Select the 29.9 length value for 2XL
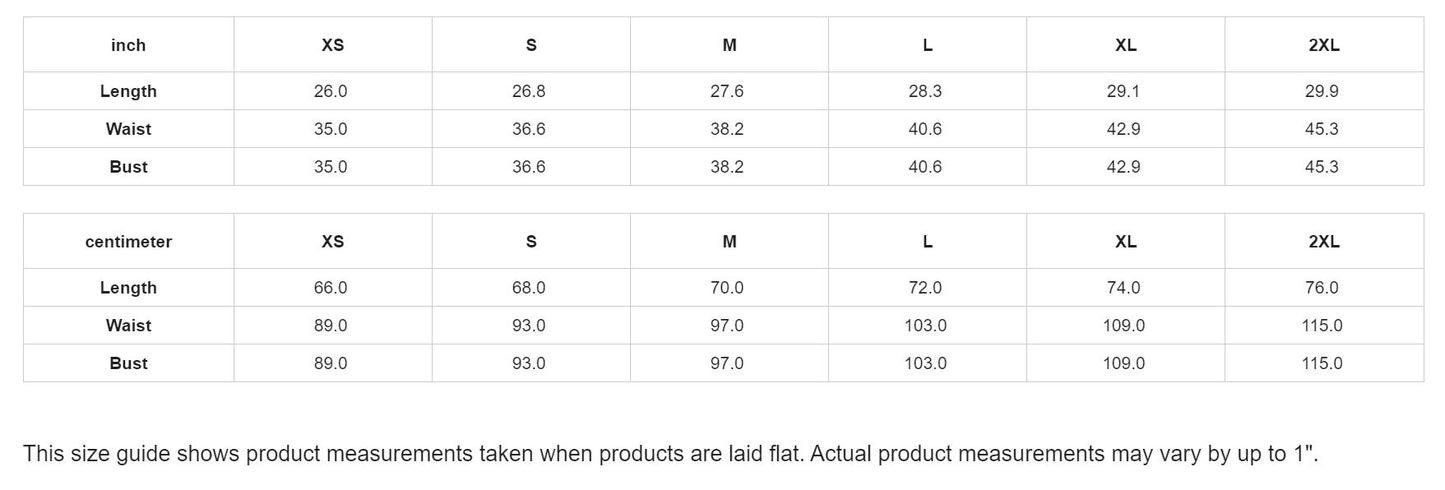Screen dimensions: 1445x490 [1321, 91]
